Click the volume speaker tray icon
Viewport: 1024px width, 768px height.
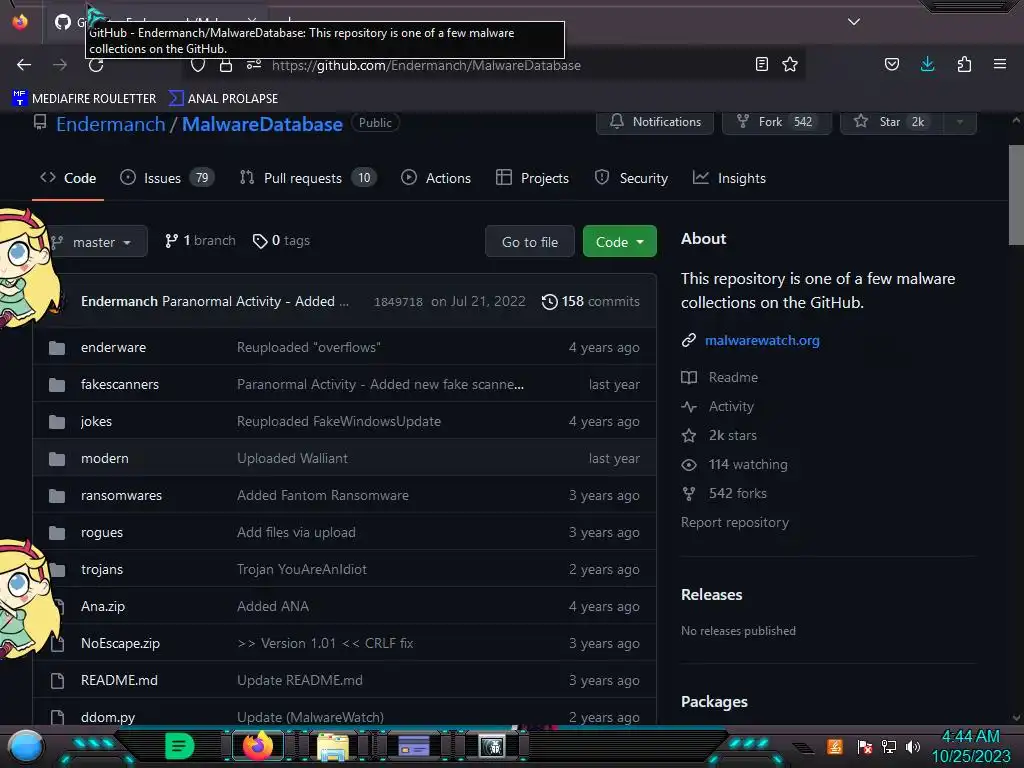tap(913, 746)
